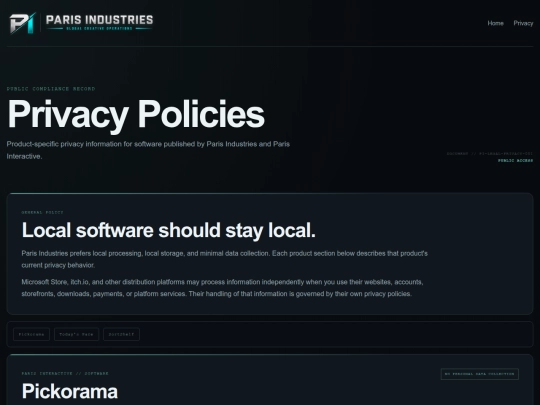Viewport: 540px width, 405px height.
Task: Click the Public Access status text
Action: [x=515, y=160]
